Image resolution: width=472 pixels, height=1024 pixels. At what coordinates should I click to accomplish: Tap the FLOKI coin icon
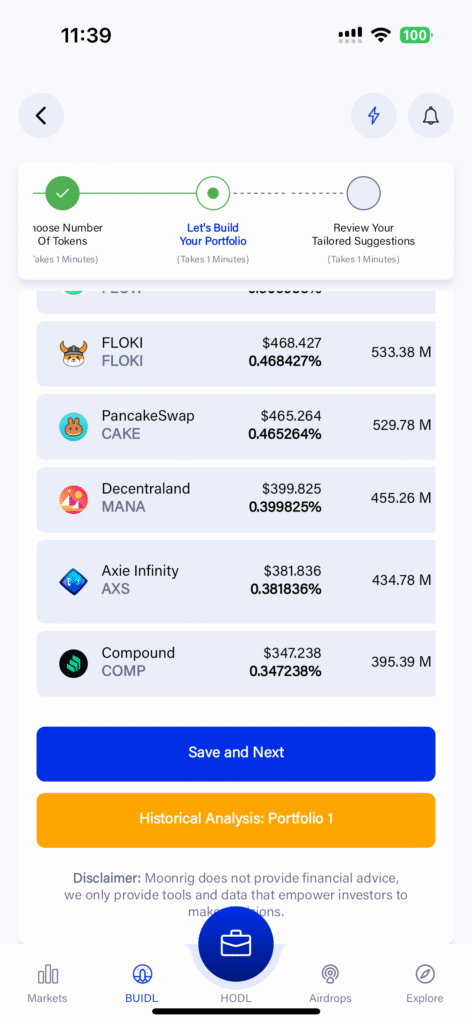click(74, 353)
